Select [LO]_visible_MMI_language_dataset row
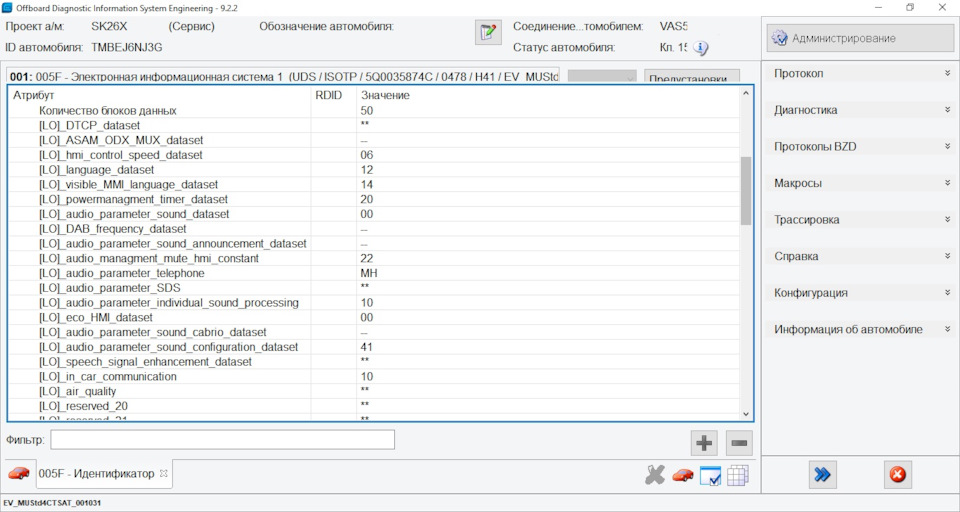960x512 pixels. coord(374,184)
